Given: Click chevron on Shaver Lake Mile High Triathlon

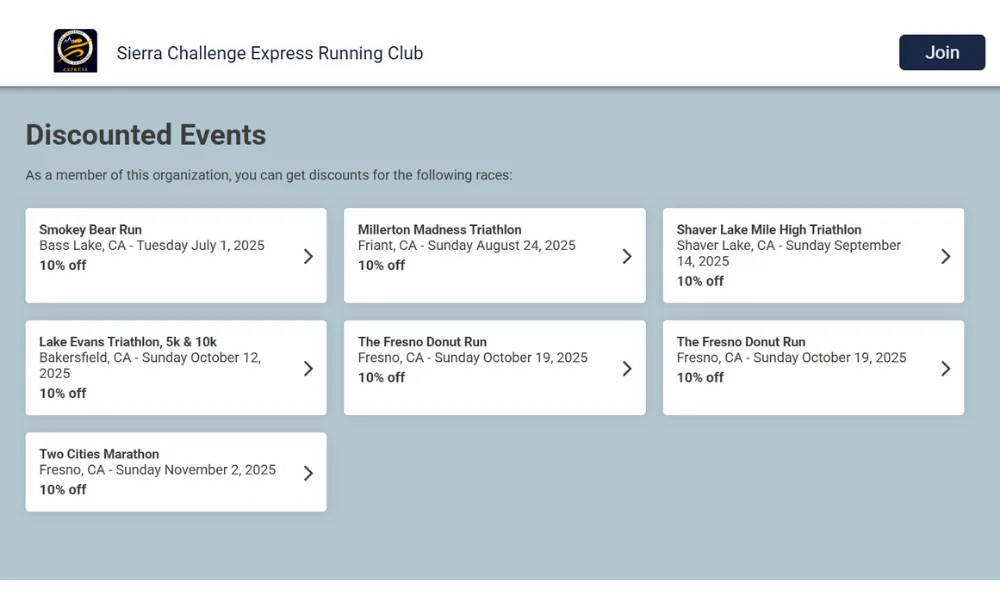Looking at the screenshot, I should tap(946, 256).
